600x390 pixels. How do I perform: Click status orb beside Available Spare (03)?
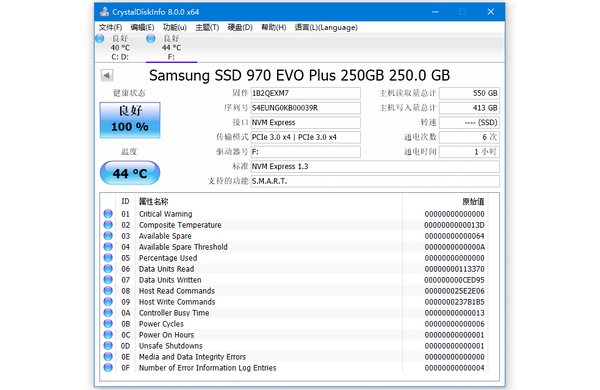point(108,236)
